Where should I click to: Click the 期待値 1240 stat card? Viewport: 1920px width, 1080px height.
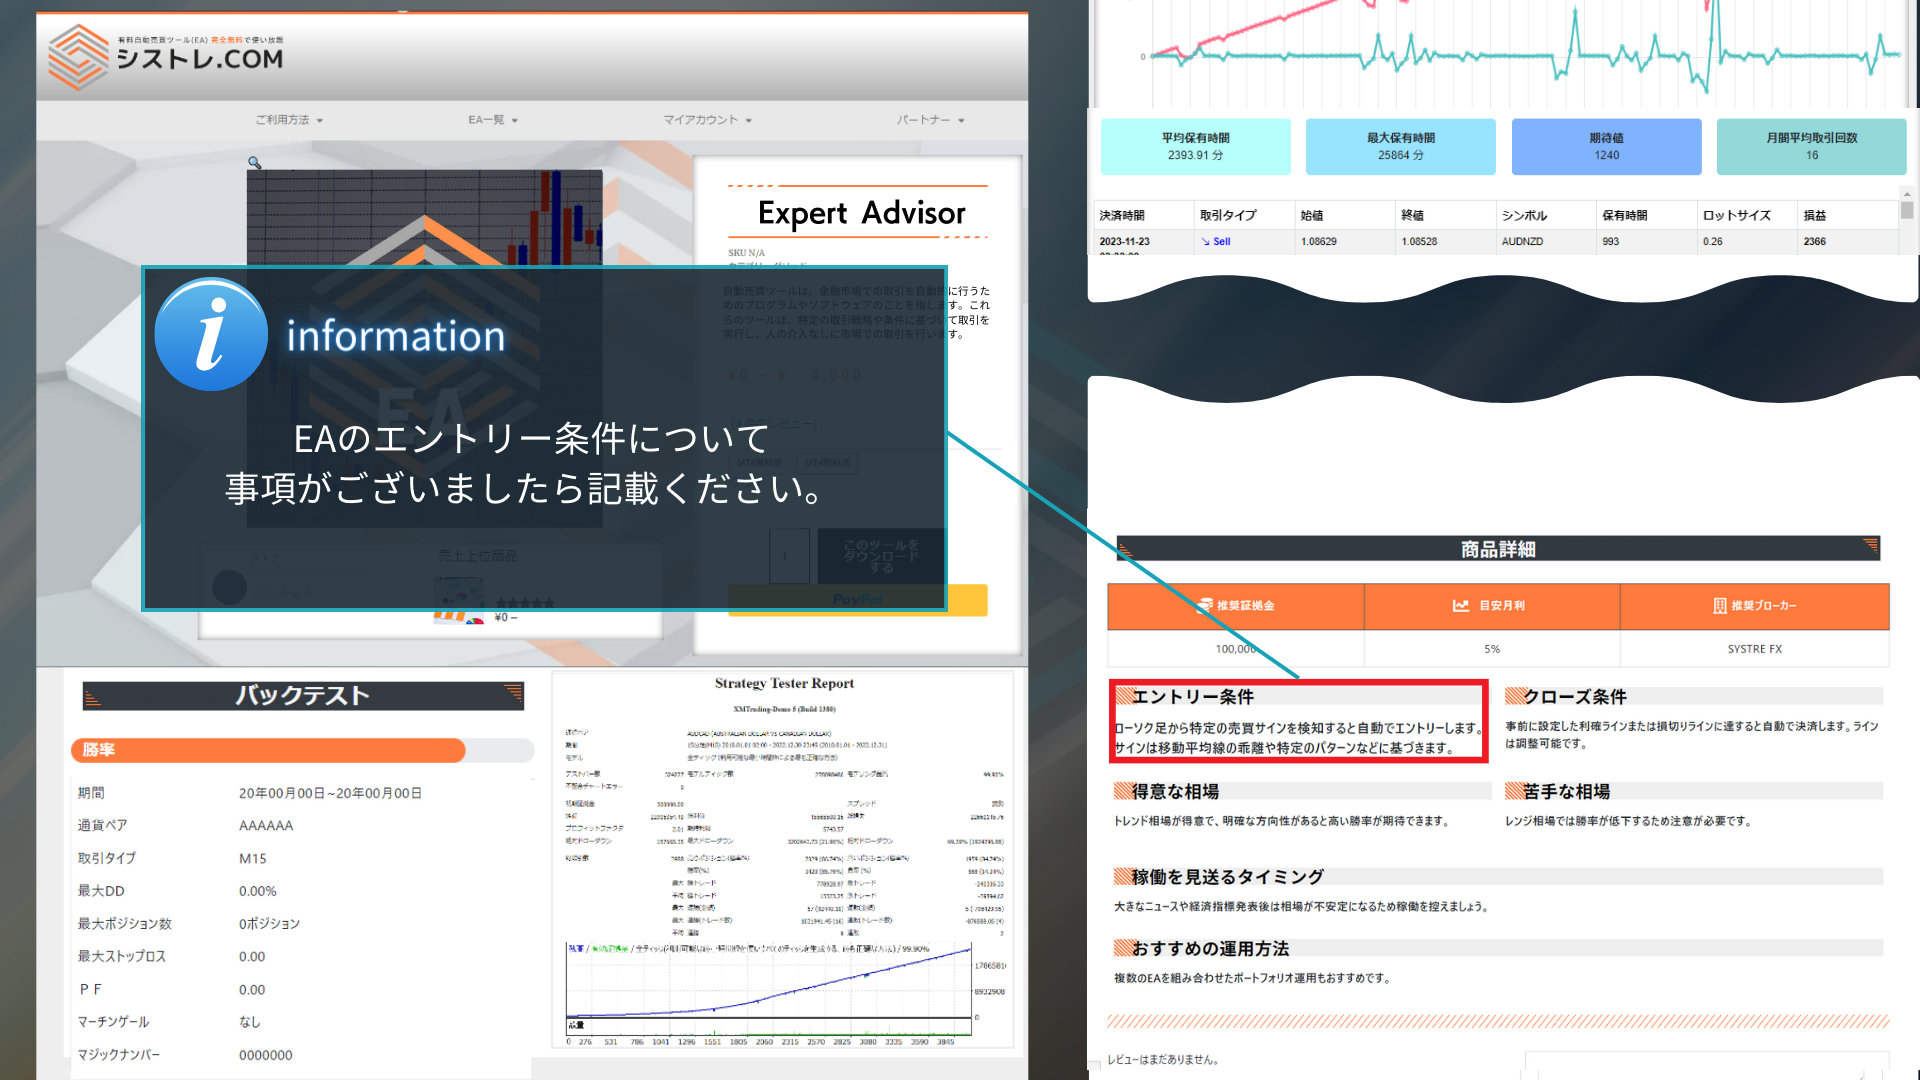(x=1606, y=146)
